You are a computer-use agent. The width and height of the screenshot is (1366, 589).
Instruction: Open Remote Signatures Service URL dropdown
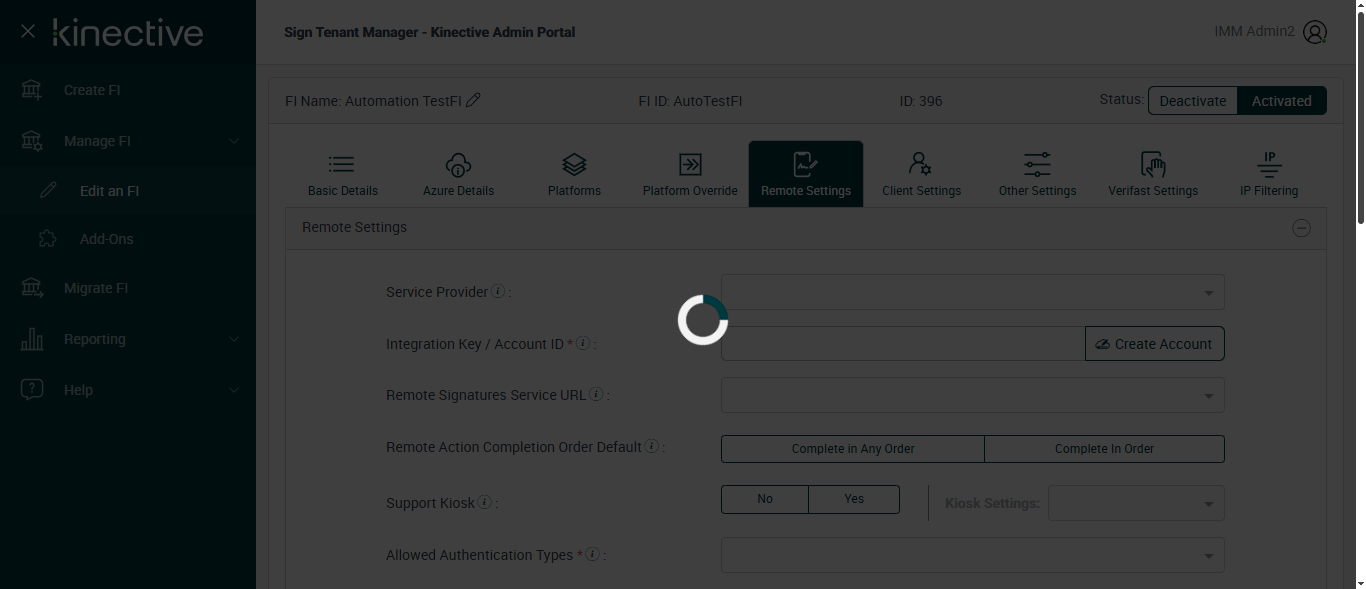coord(972,395)
